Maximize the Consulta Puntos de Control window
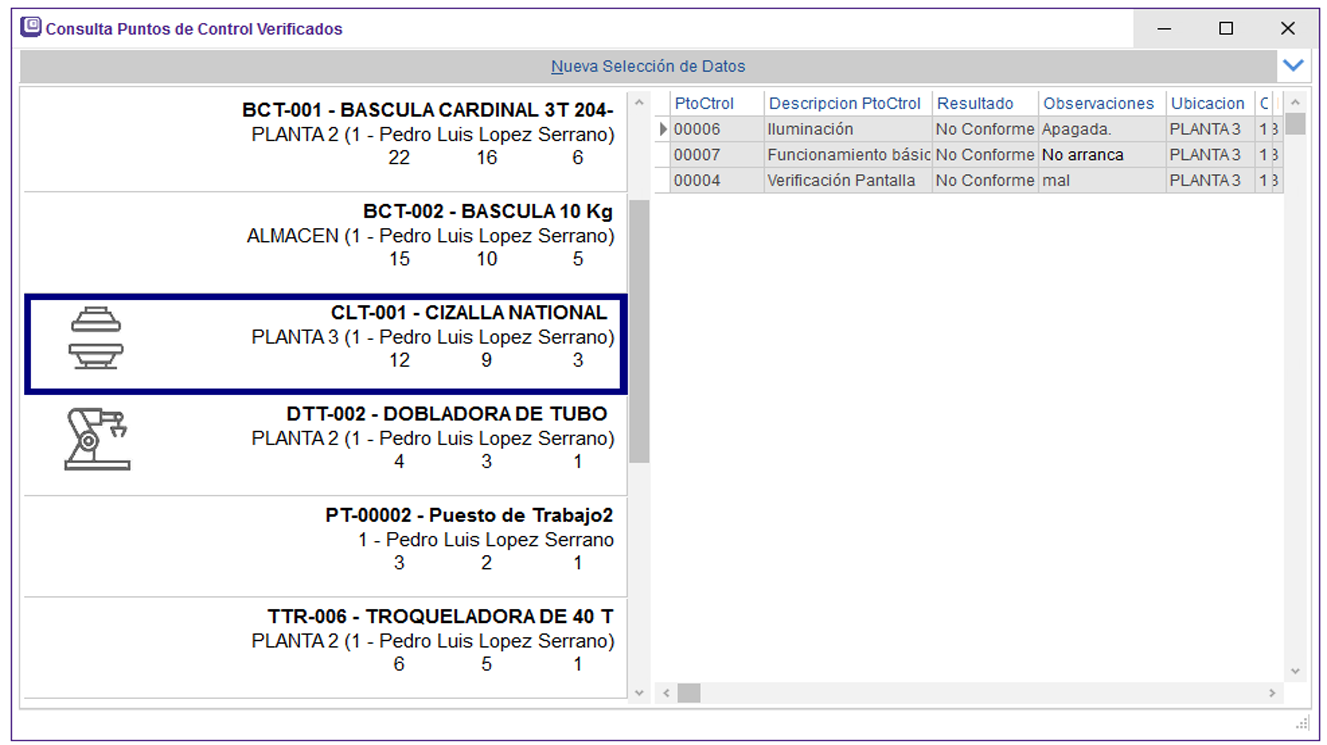 [1226, 29]
